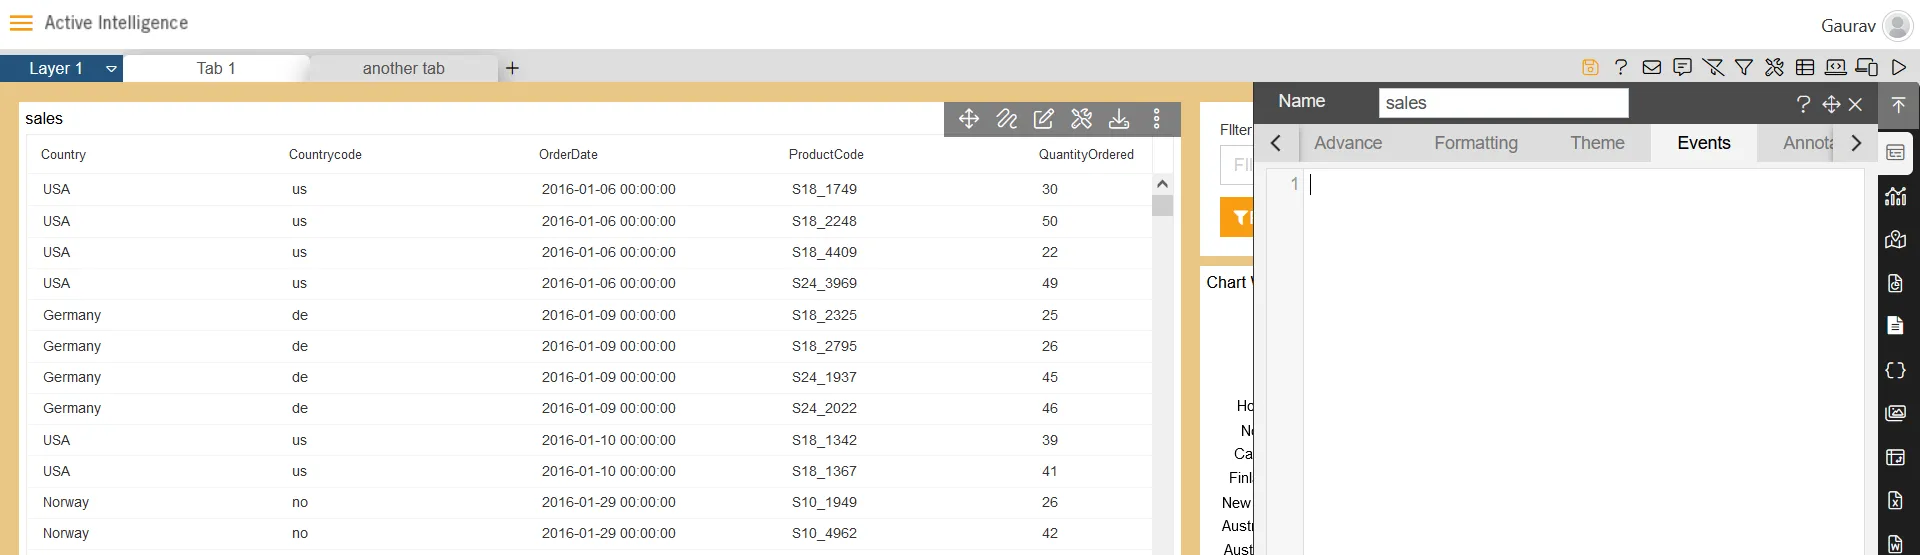The image size is (1920, 555).
Task: Click the Gaurav user profile avatar
Action: (1897, 26)
